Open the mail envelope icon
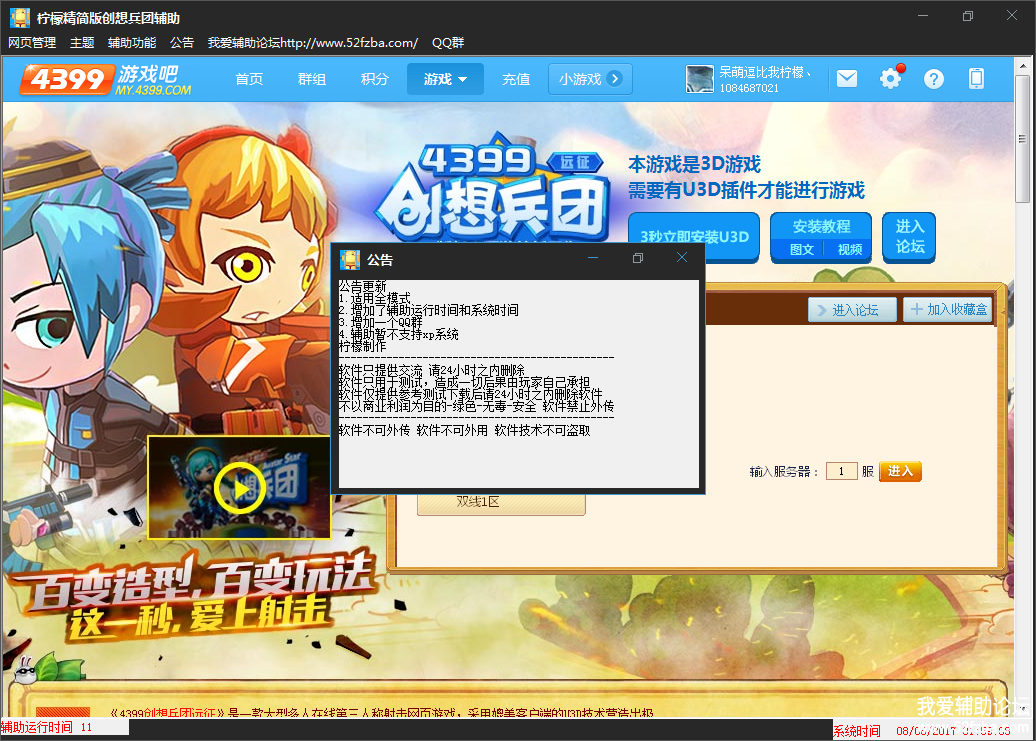 (846, 79)
